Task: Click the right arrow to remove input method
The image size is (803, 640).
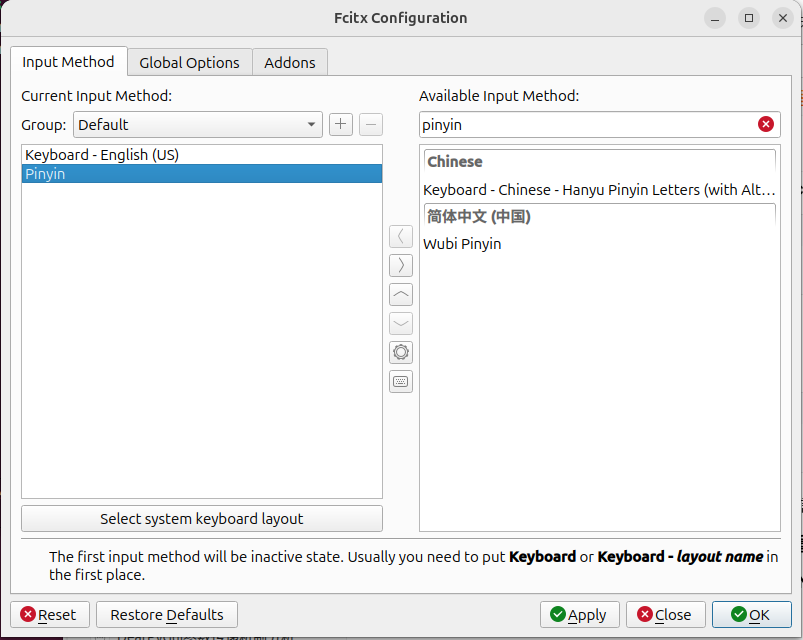Action: pyautogui.click(x=400, y=265)
